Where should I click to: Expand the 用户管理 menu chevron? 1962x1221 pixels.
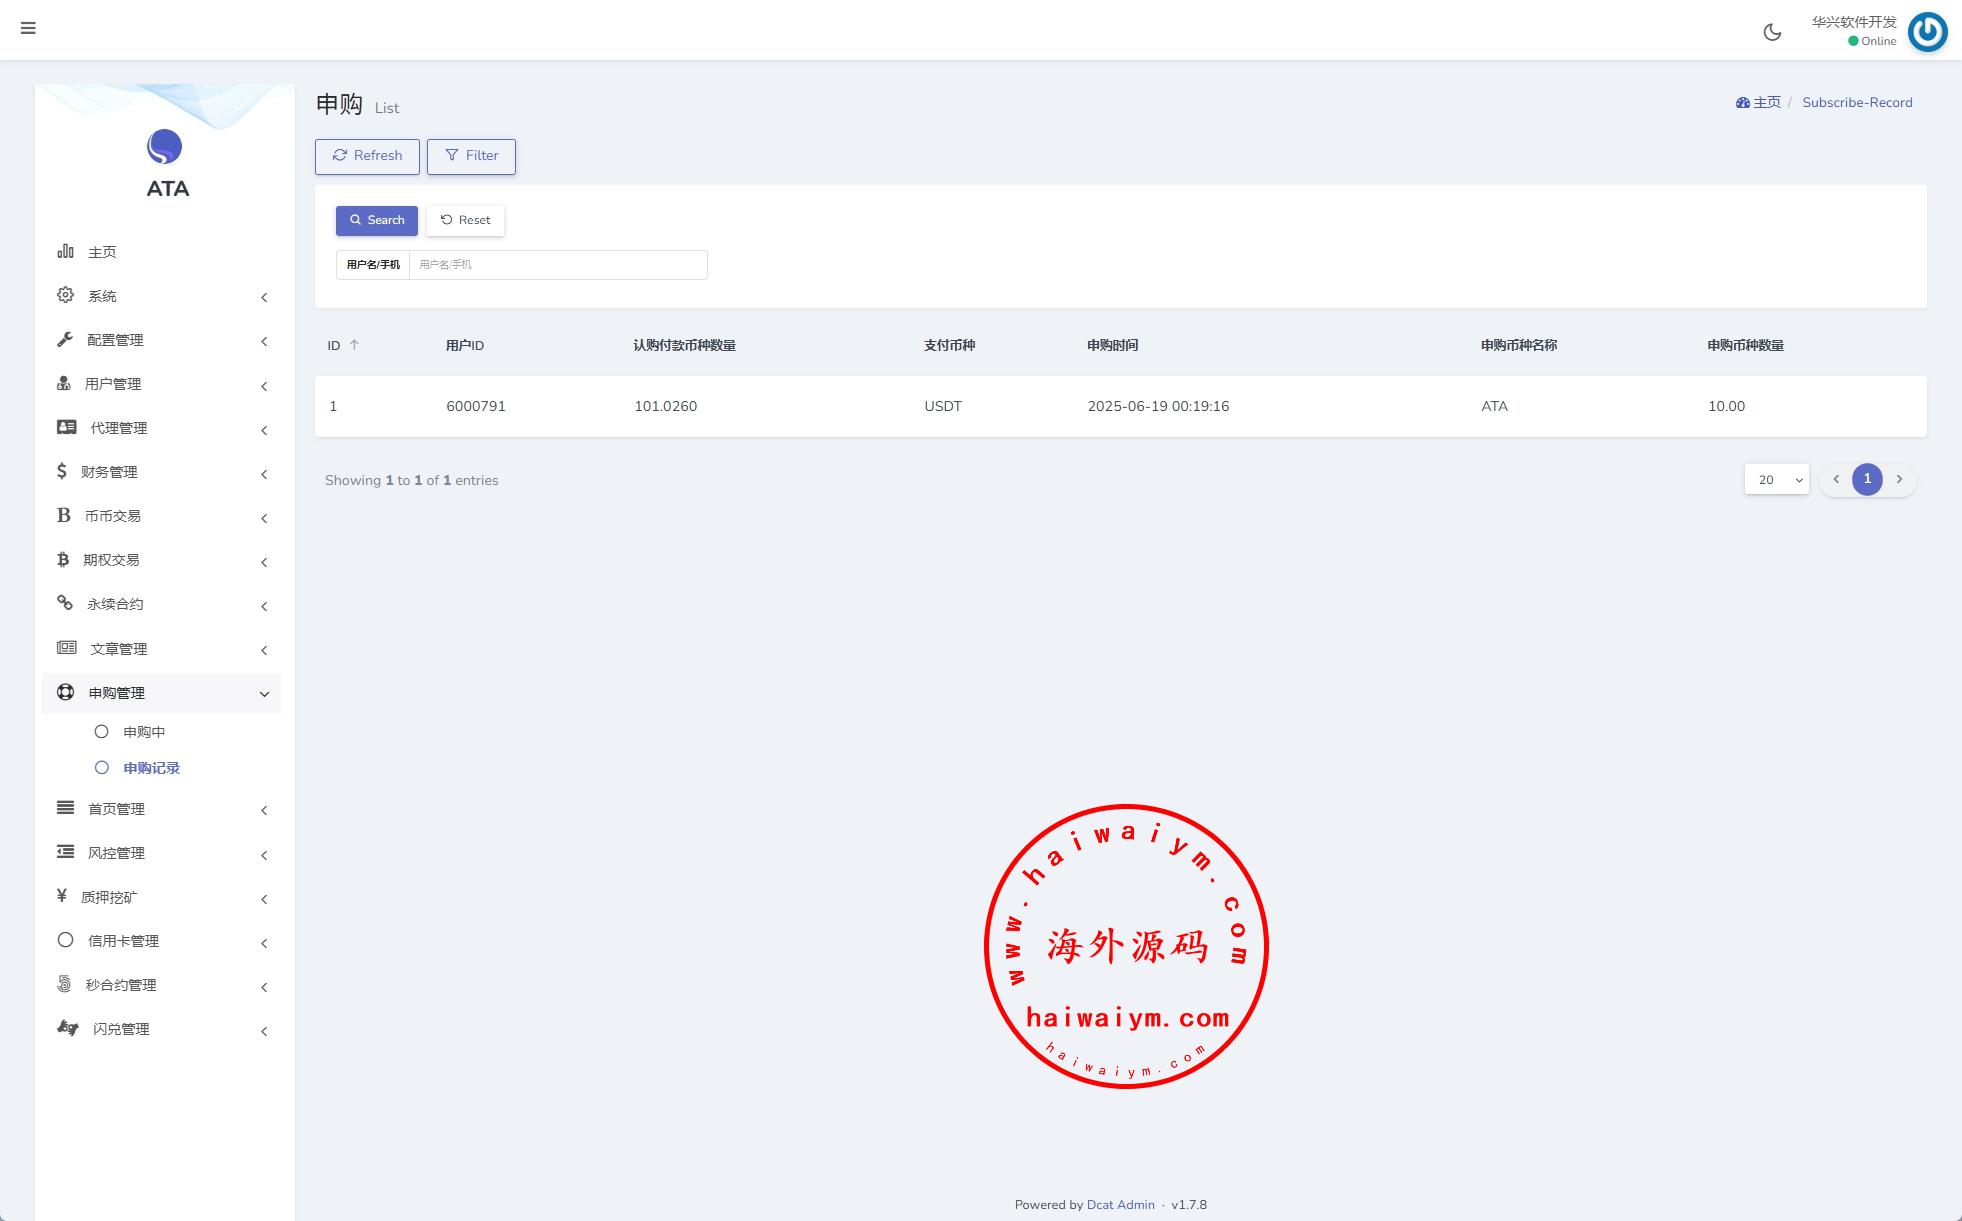tap(264, 386)
